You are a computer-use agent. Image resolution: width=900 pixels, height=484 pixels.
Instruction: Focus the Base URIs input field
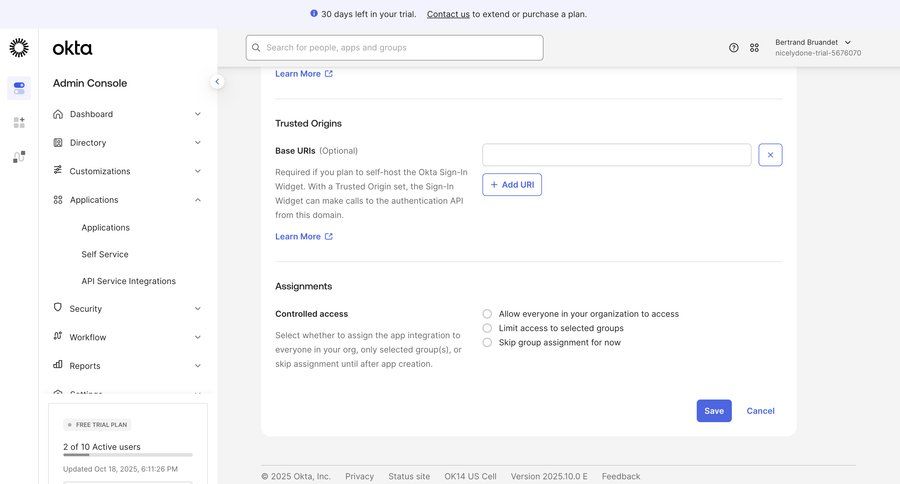[x=617, y=155]
